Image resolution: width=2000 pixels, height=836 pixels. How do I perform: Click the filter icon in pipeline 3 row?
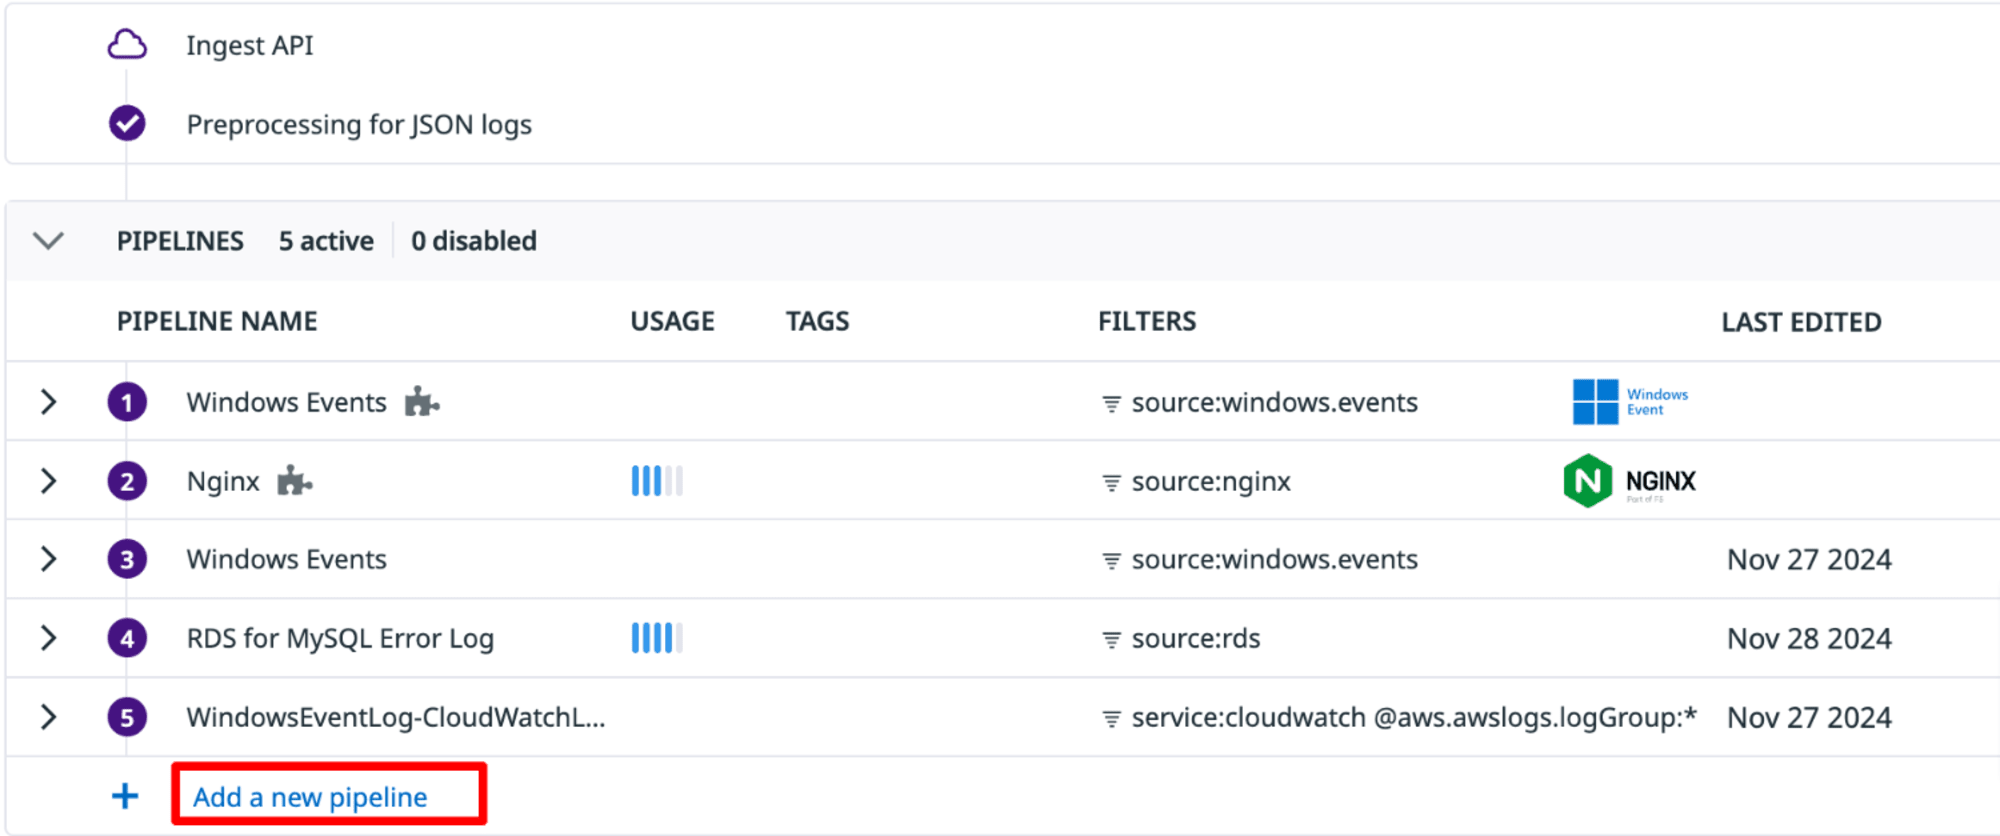pyautogui.click(x=1111, y=561)
